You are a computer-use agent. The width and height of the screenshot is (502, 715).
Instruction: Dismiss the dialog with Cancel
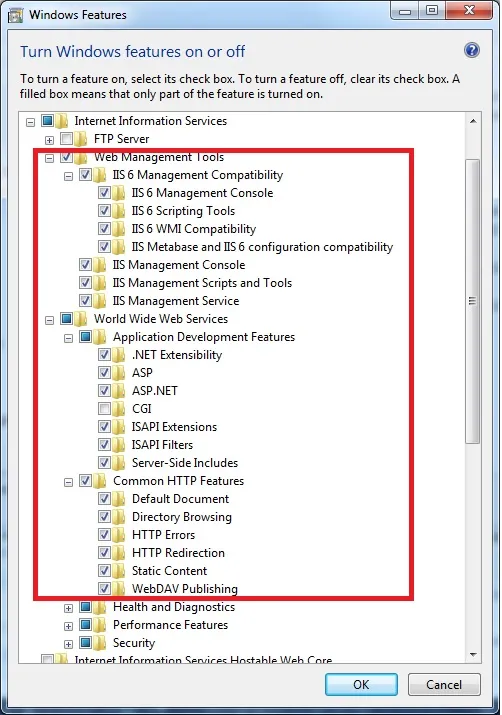coord(444,684)
